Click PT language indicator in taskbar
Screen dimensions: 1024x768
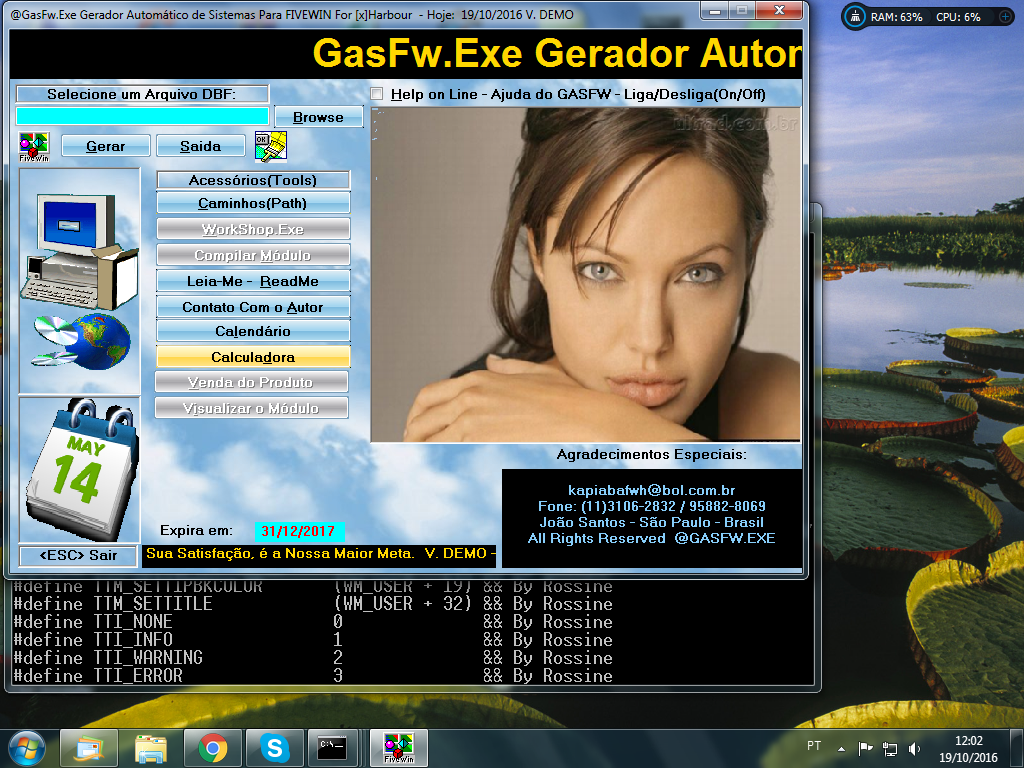[814, 746]
